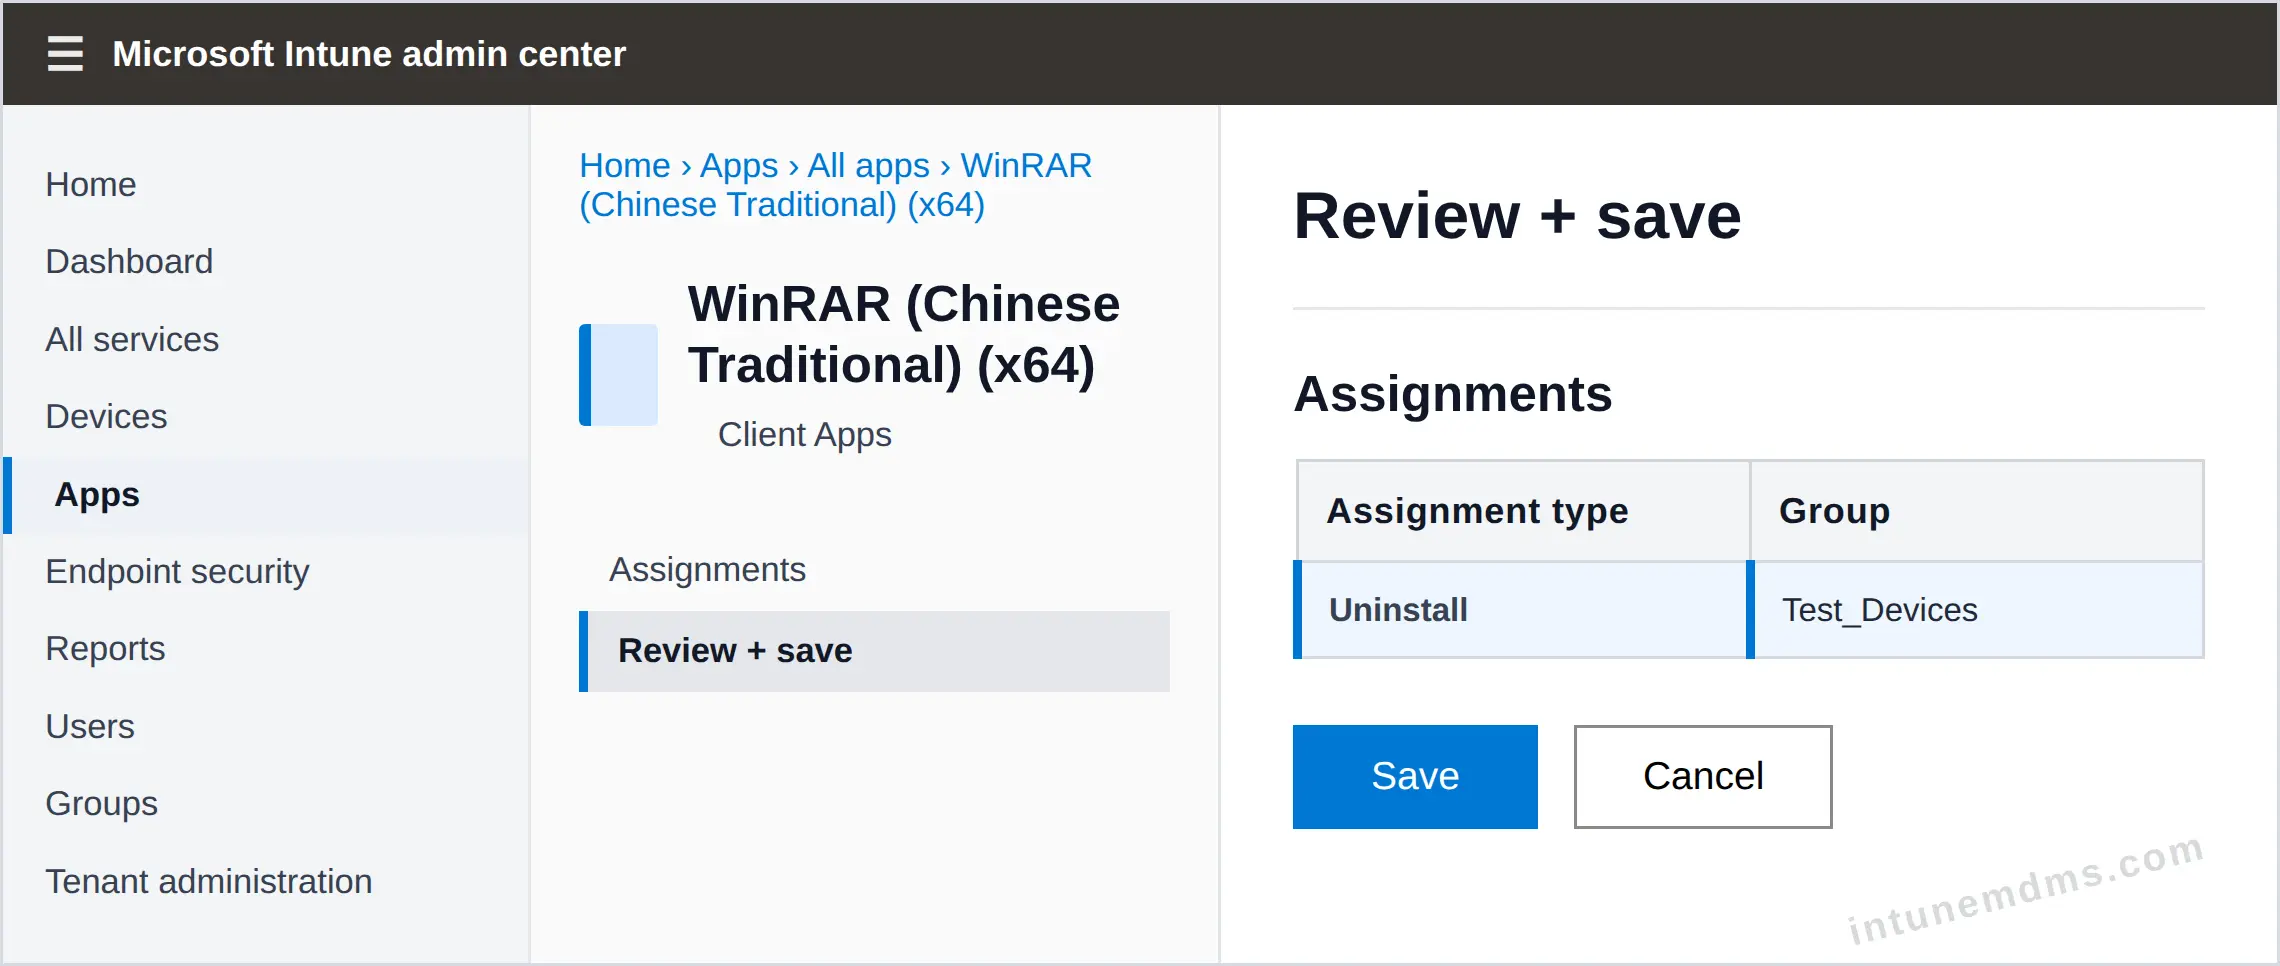The height and width of the screenshot is (966, 2280).
Task: Click the WinRAR app icon thumbnail
Action: coord(619,374)
